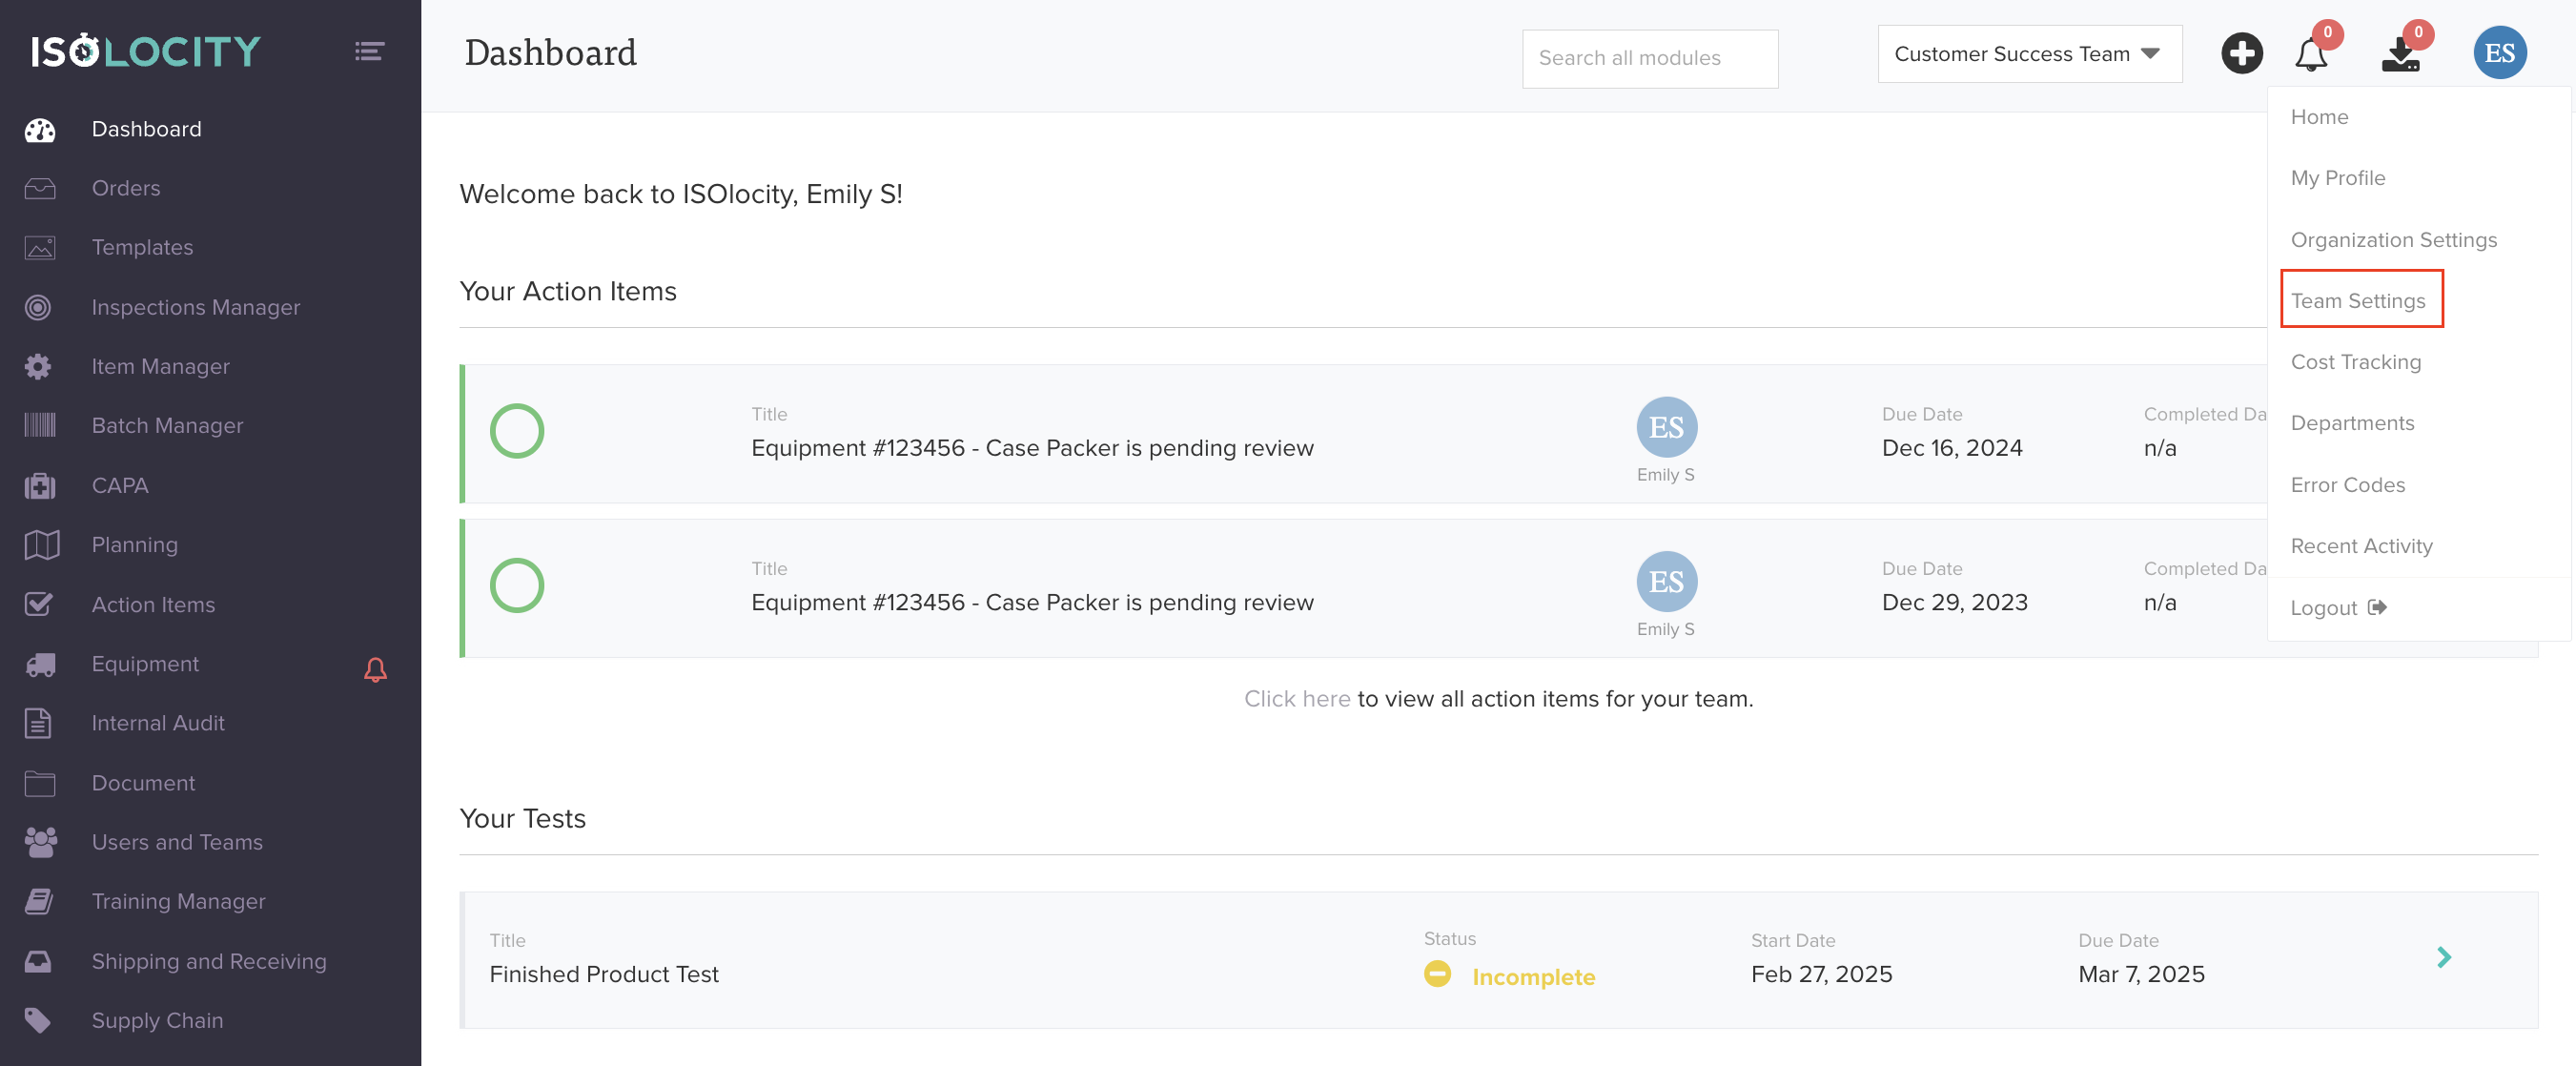2576x1066 pixels.
Task: Mark Dec 29, 2023 action item complete
Action: click(x=517, y=586)
